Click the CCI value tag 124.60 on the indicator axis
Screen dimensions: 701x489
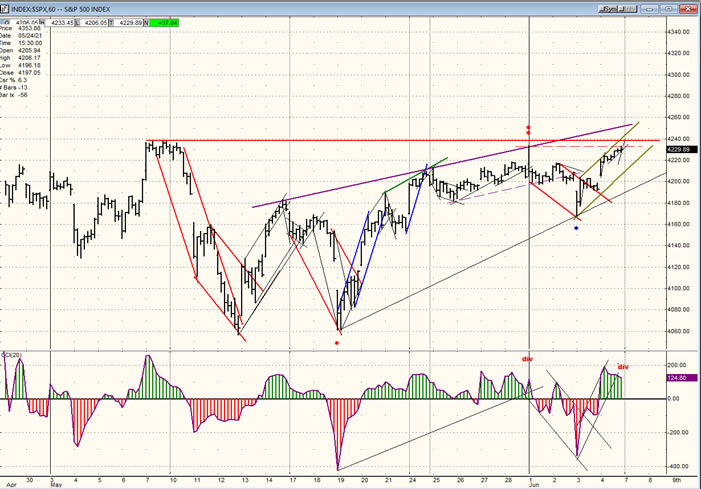pos(677,378)
